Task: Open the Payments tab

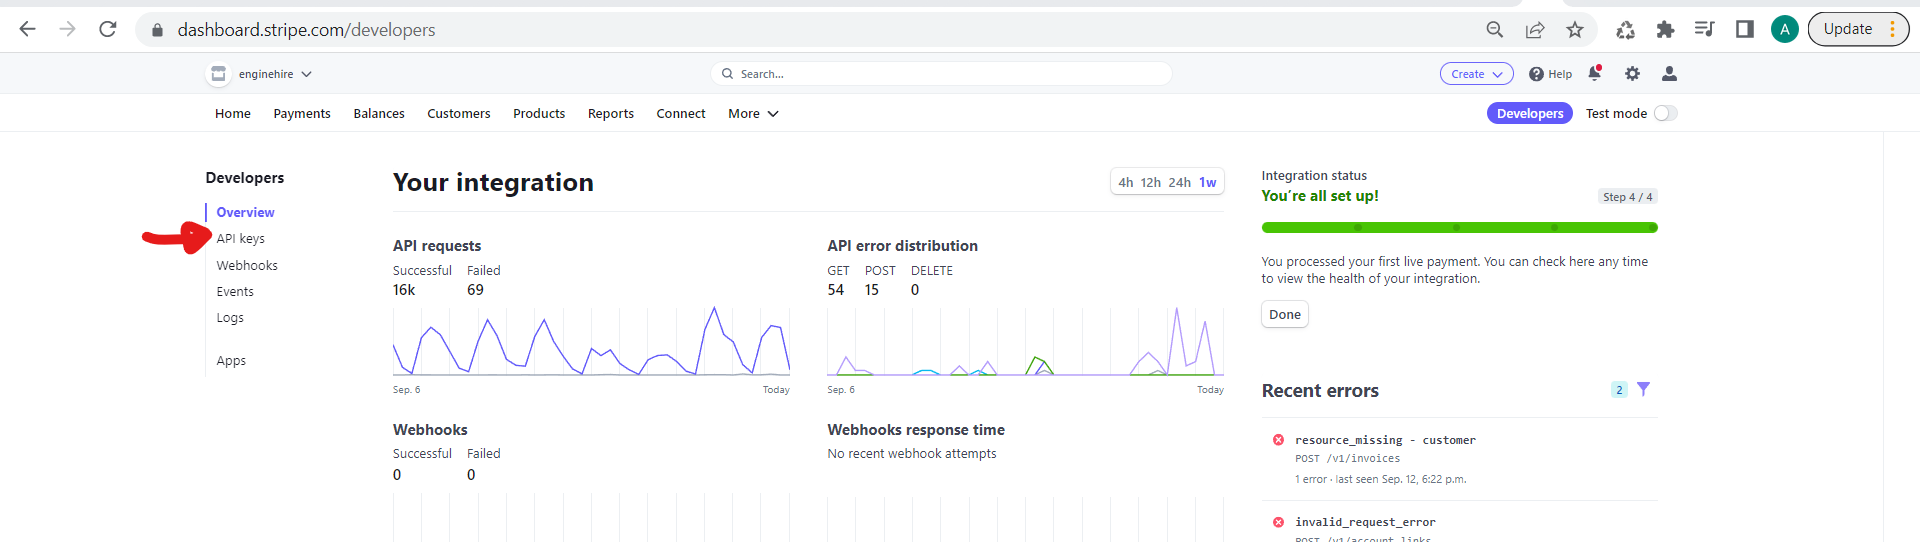Action: click(x=302, y=114)
